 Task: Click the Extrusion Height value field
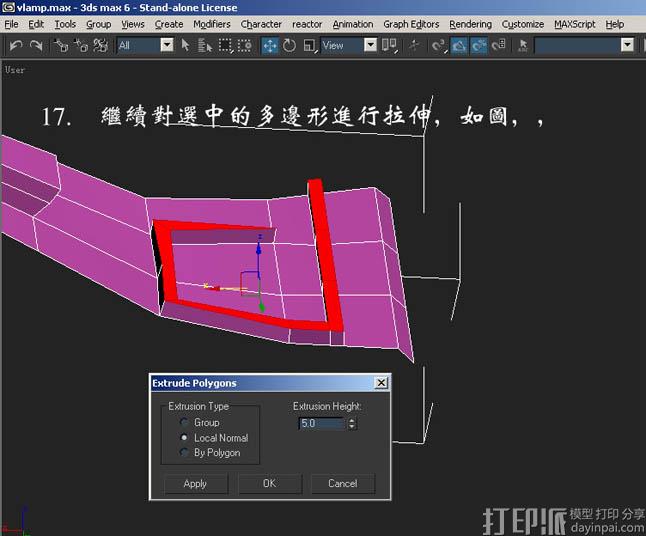click(321, 424)
